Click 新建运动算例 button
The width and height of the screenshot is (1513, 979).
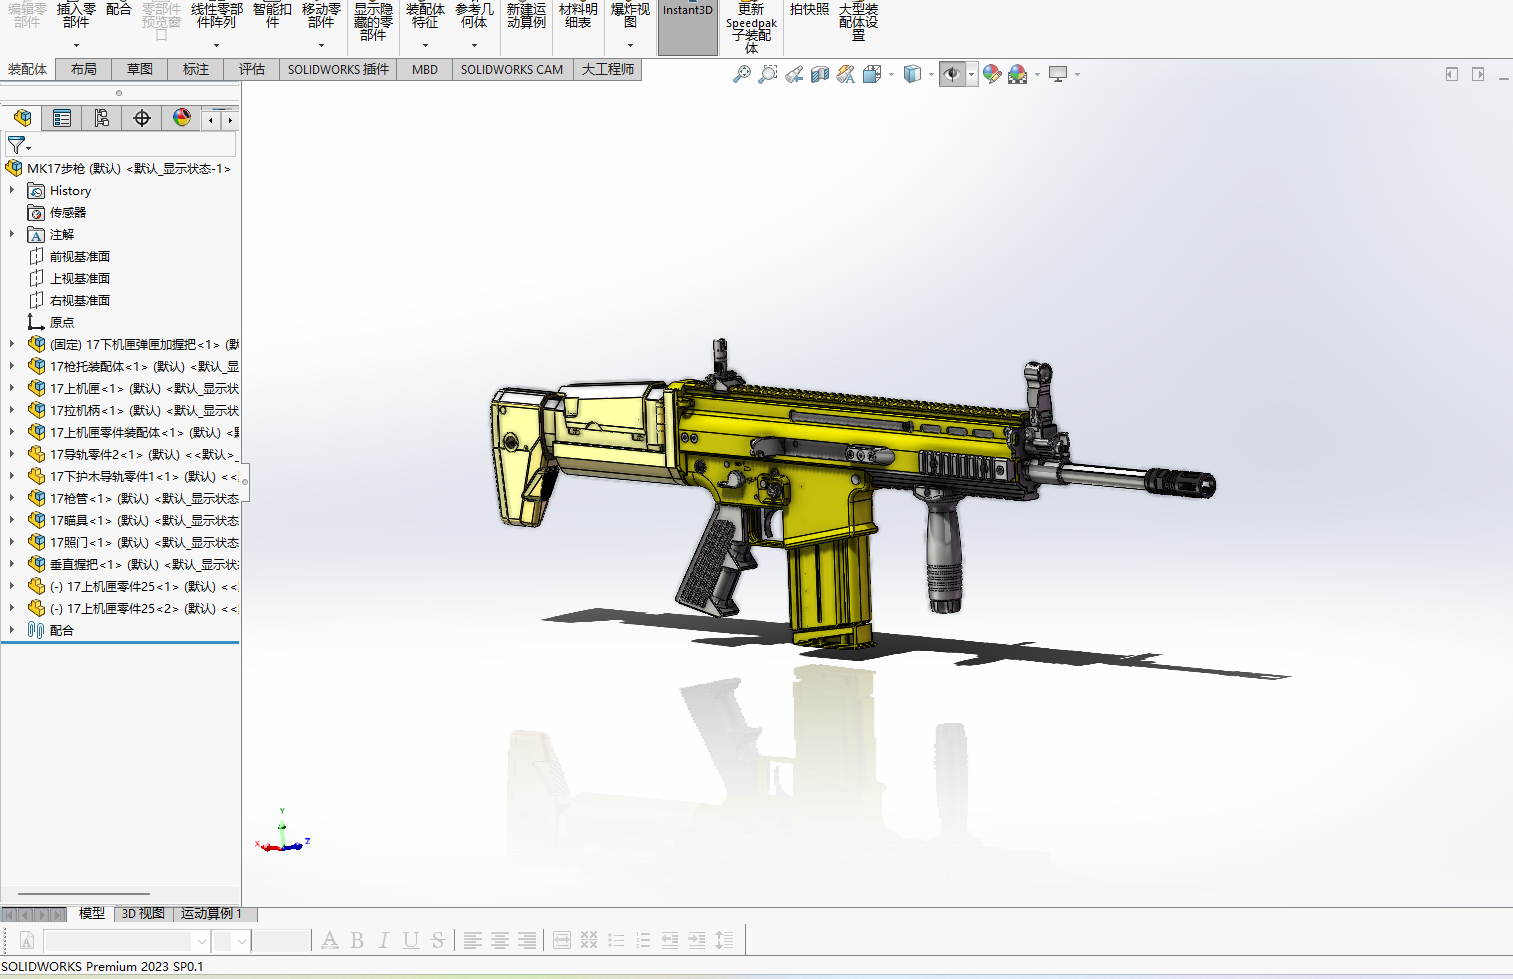(x=526, y=15)
